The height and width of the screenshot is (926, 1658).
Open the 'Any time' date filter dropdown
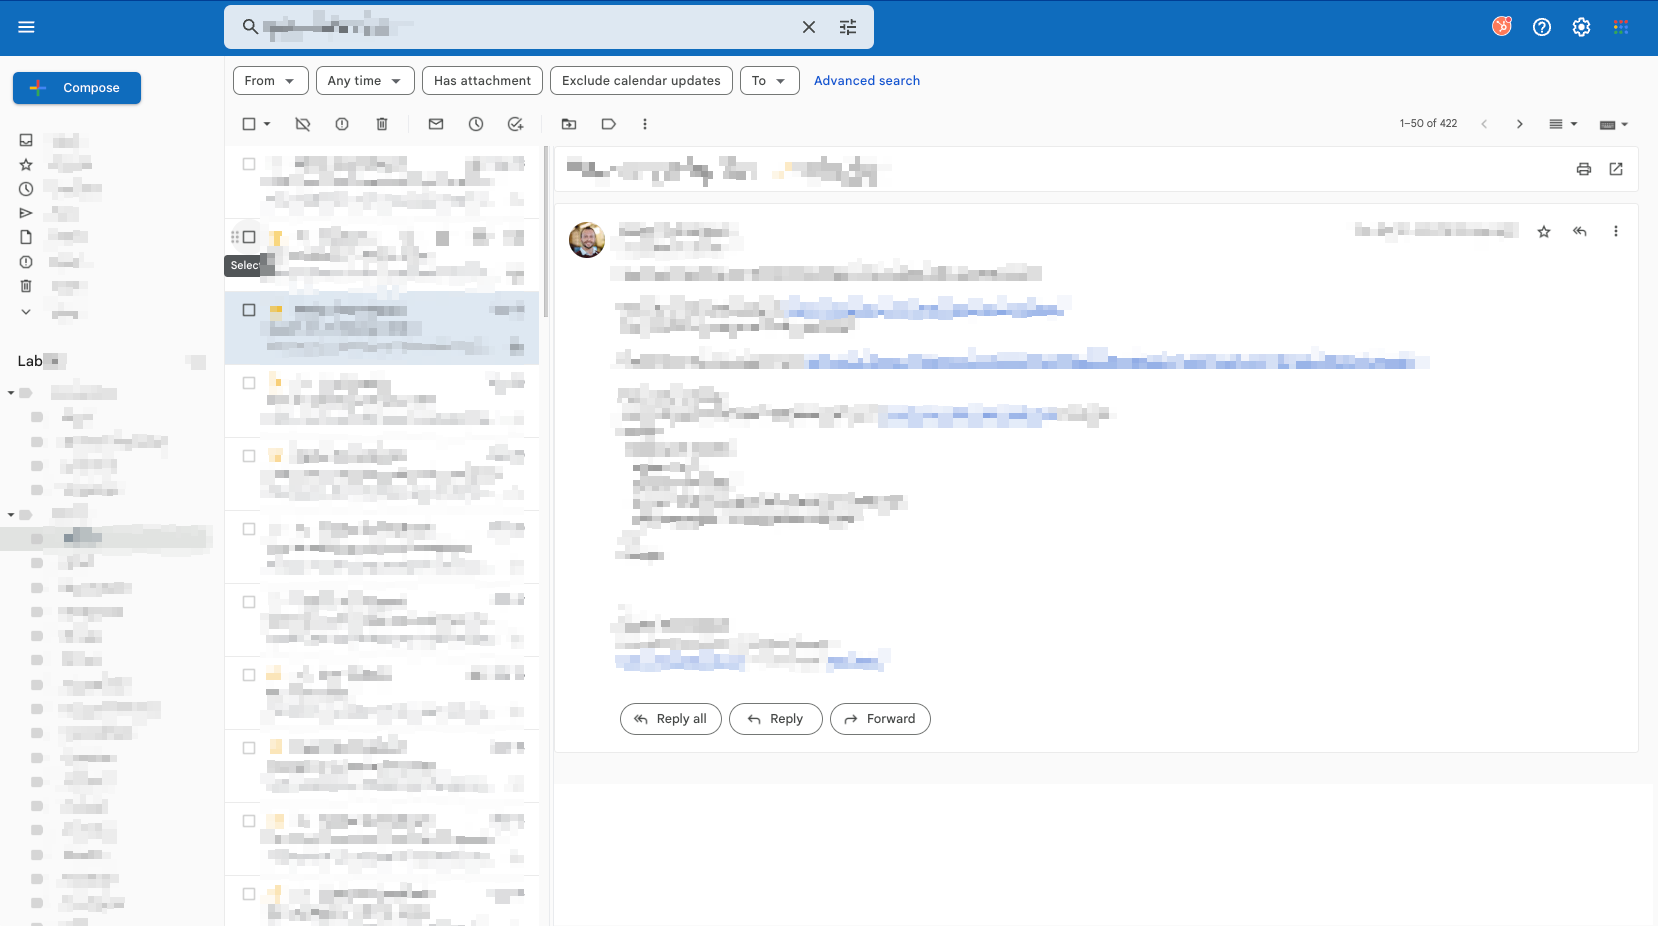364,80
